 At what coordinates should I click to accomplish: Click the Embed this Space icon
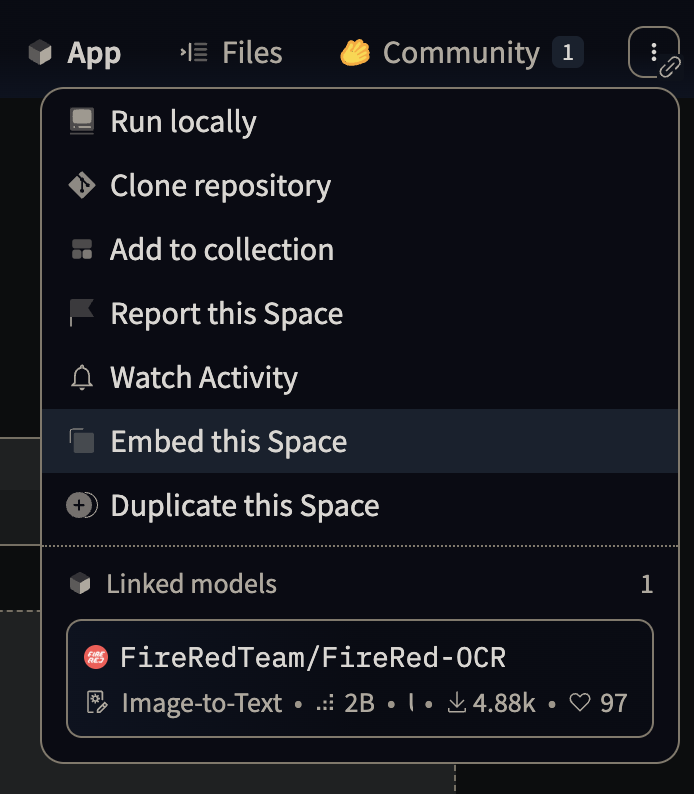click(82, 442)
